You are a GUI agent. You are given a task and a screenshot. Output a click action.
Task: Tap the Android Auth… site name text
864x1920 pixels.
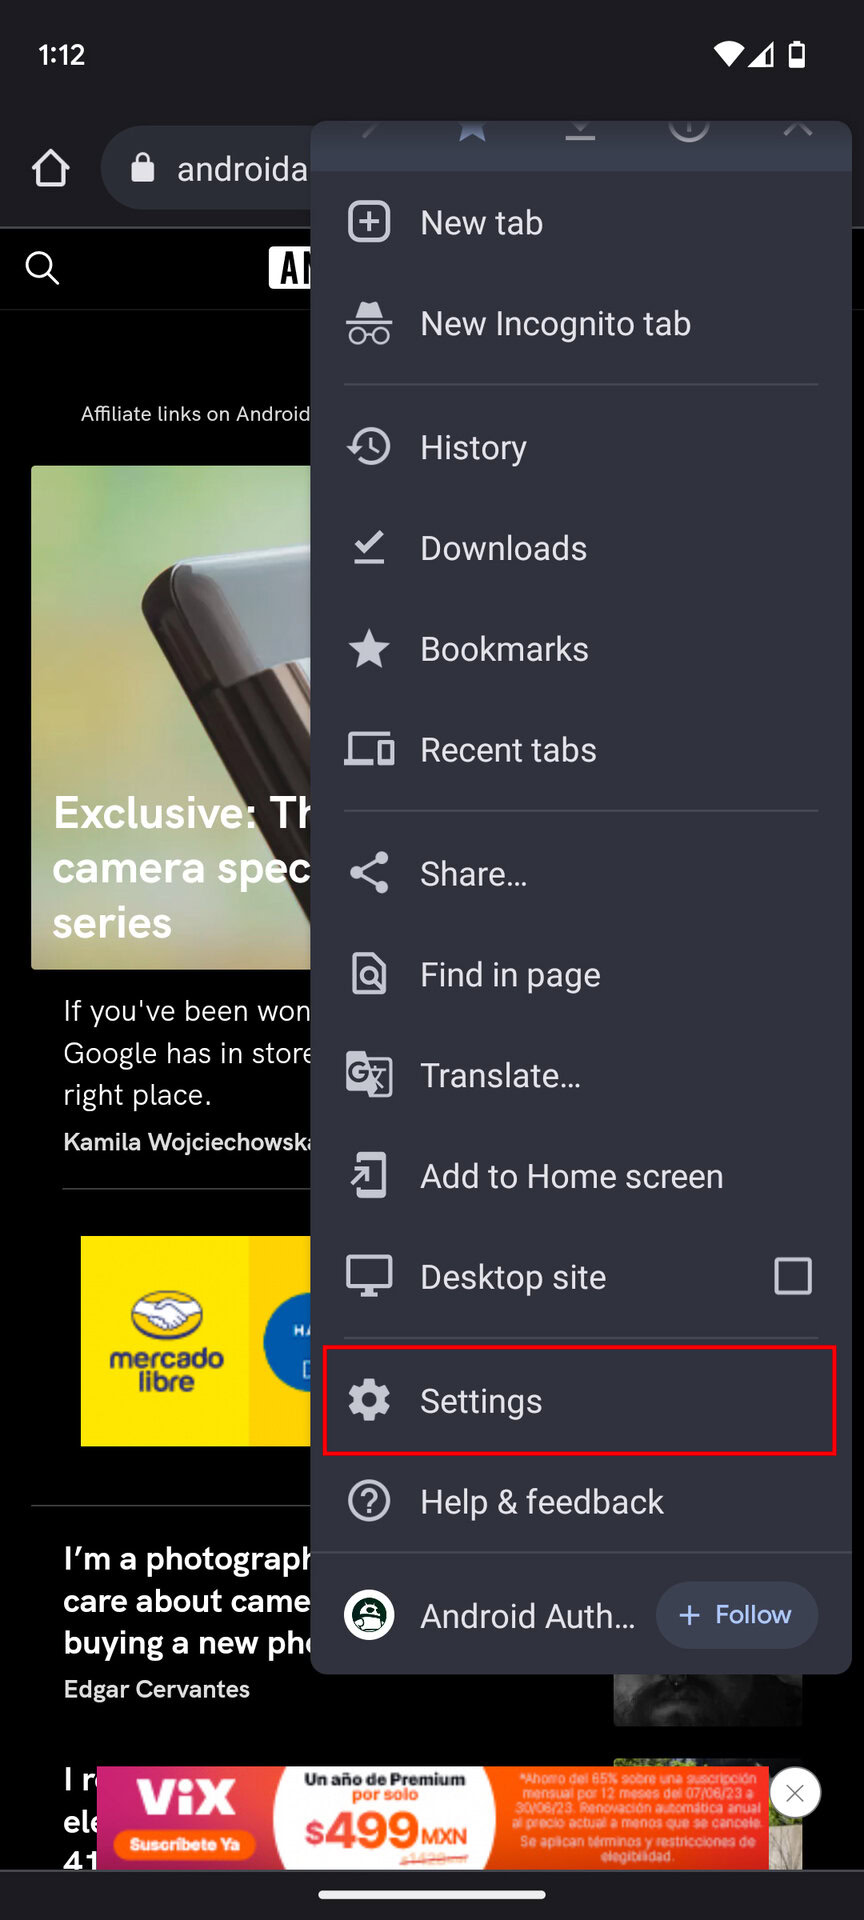(527, 1616)
